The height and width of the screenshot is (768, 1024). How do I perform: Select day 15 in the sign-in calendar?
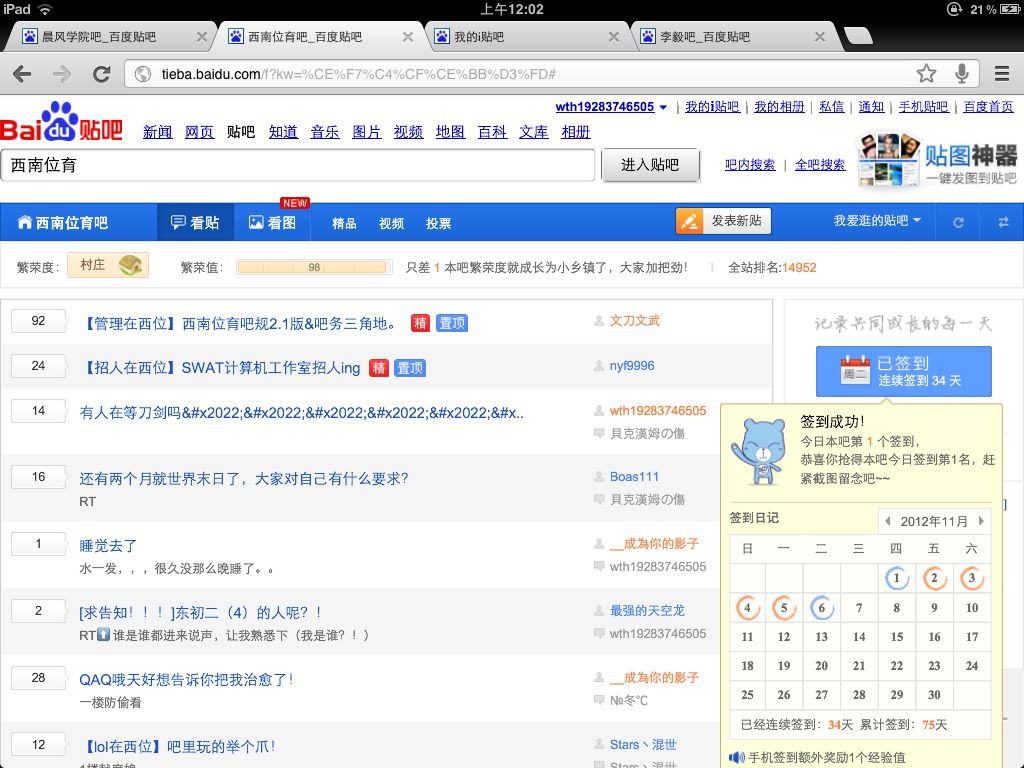point(897,637)
